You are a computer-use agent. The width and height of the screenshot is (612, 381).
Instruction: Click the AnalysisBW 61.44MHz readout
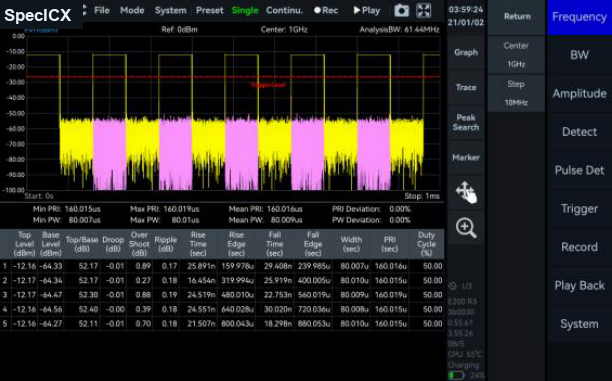point(399,30)
